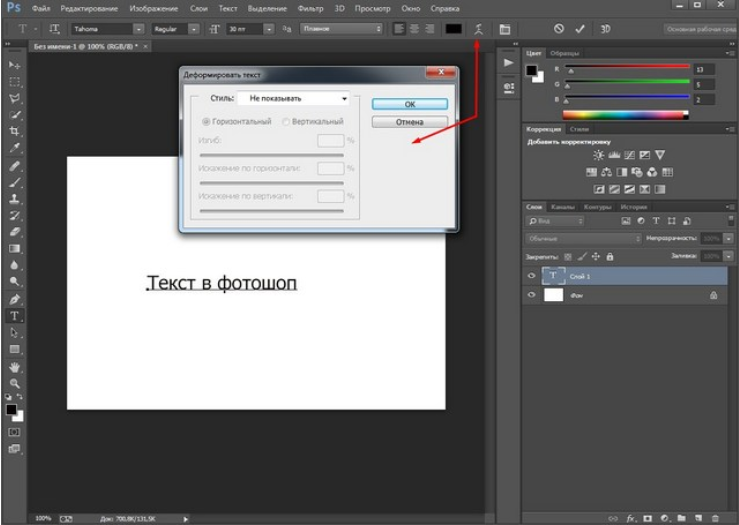Click the black text color swatch
Image resolution: width=739 pixels, height=525 pixels.
[x=453, y=29]
